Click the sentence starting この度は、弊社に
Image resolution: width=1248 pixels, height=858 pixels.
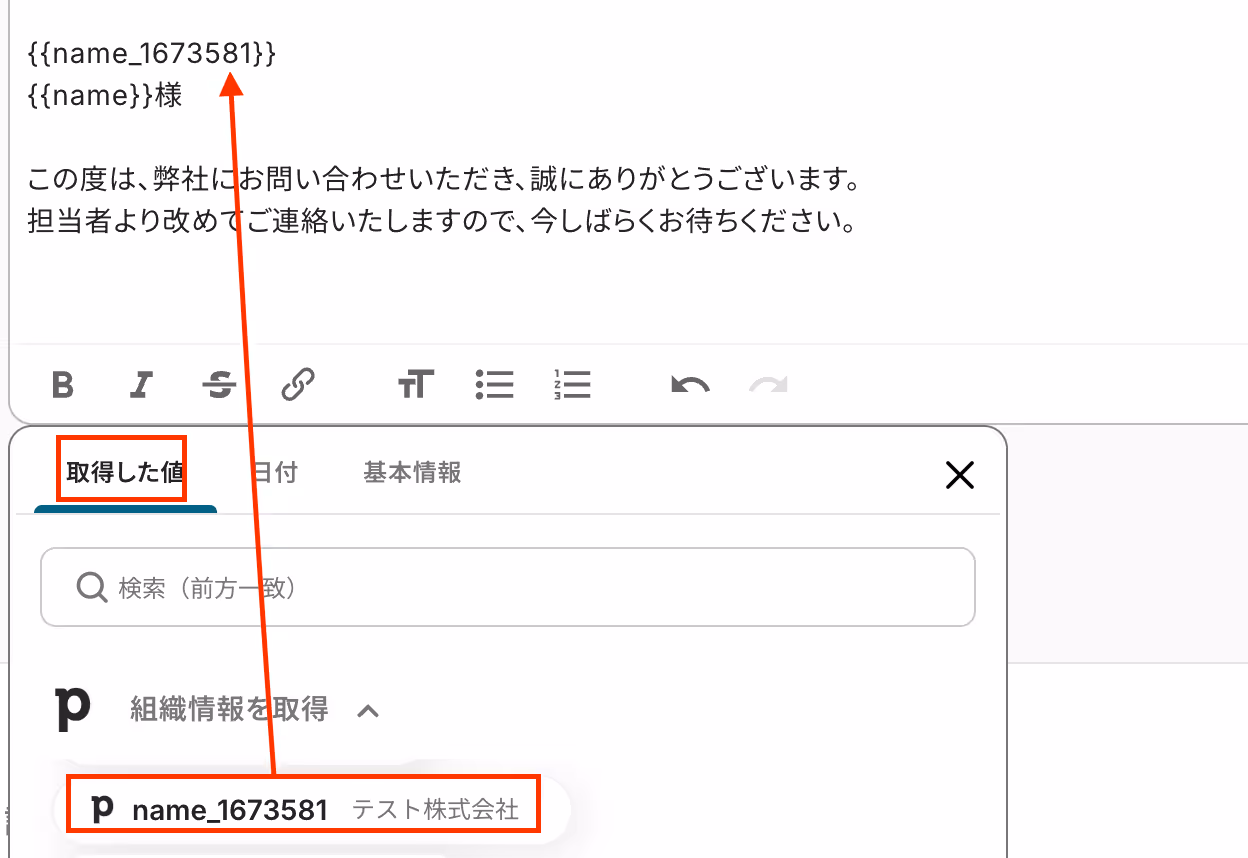[x=444, y=181]
